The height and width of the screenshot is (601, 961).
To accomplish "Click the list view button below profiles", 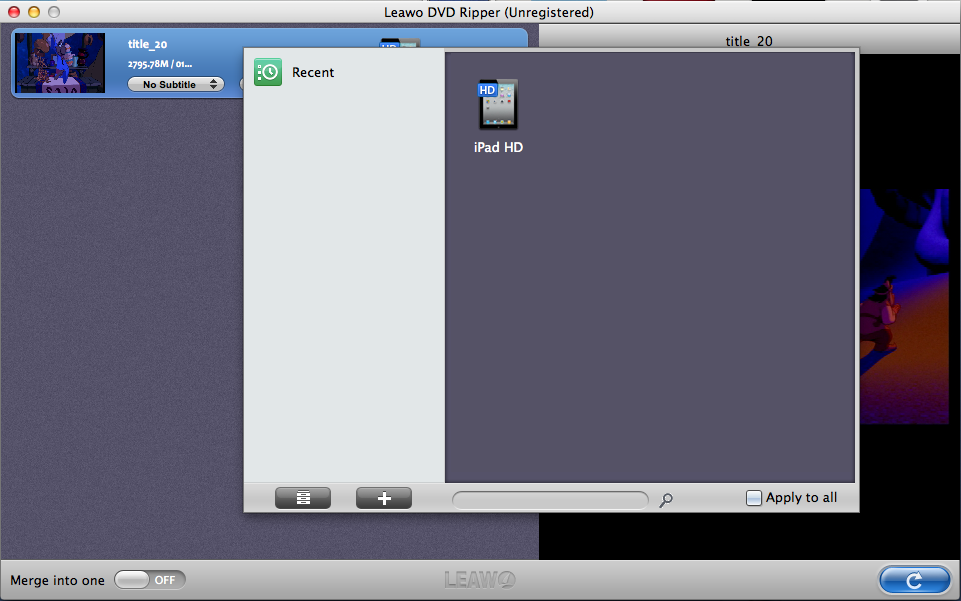I will [x=303, y=498].
